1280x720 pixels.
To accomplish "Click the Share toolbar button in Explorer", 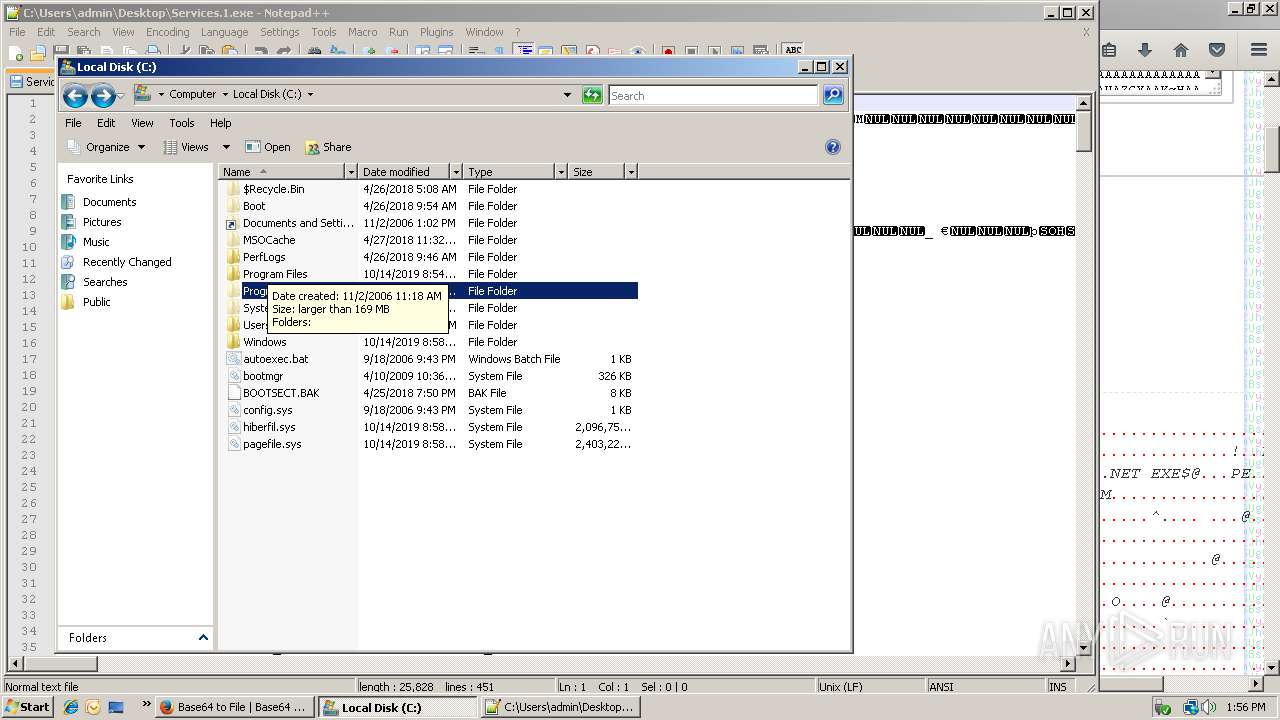I will pos(328,147).
